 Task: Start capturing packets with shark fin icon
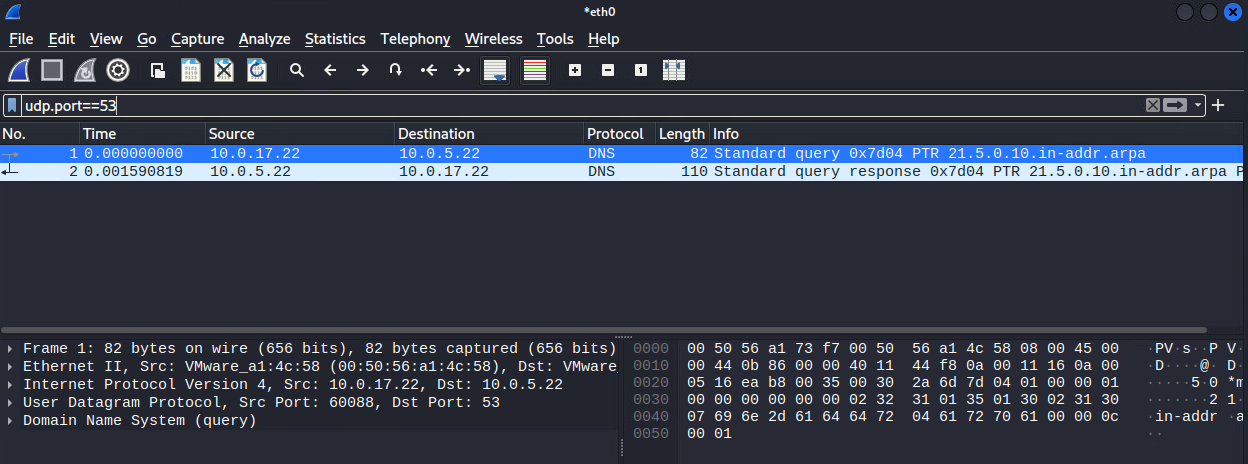[19, 70]
